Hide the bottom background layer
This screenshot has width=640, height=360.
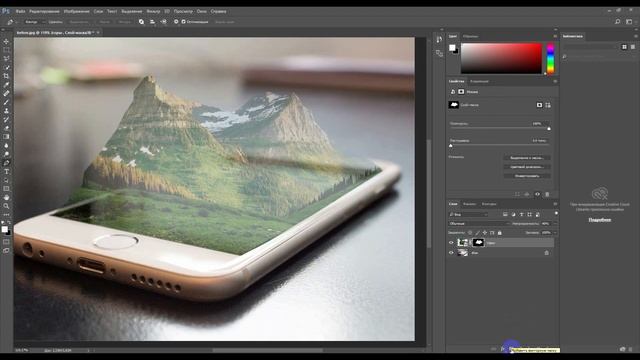[x=451, y=253]
